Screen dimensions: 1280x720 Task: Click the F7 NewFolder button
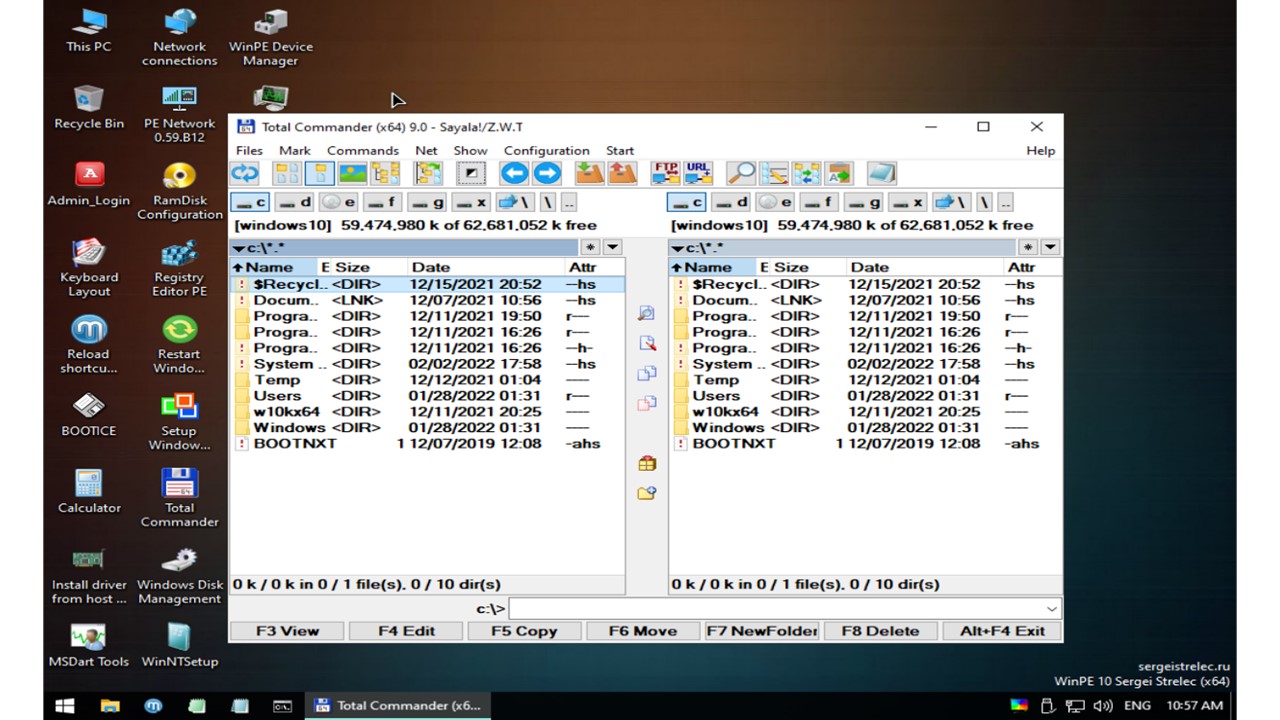click(762, 631)
